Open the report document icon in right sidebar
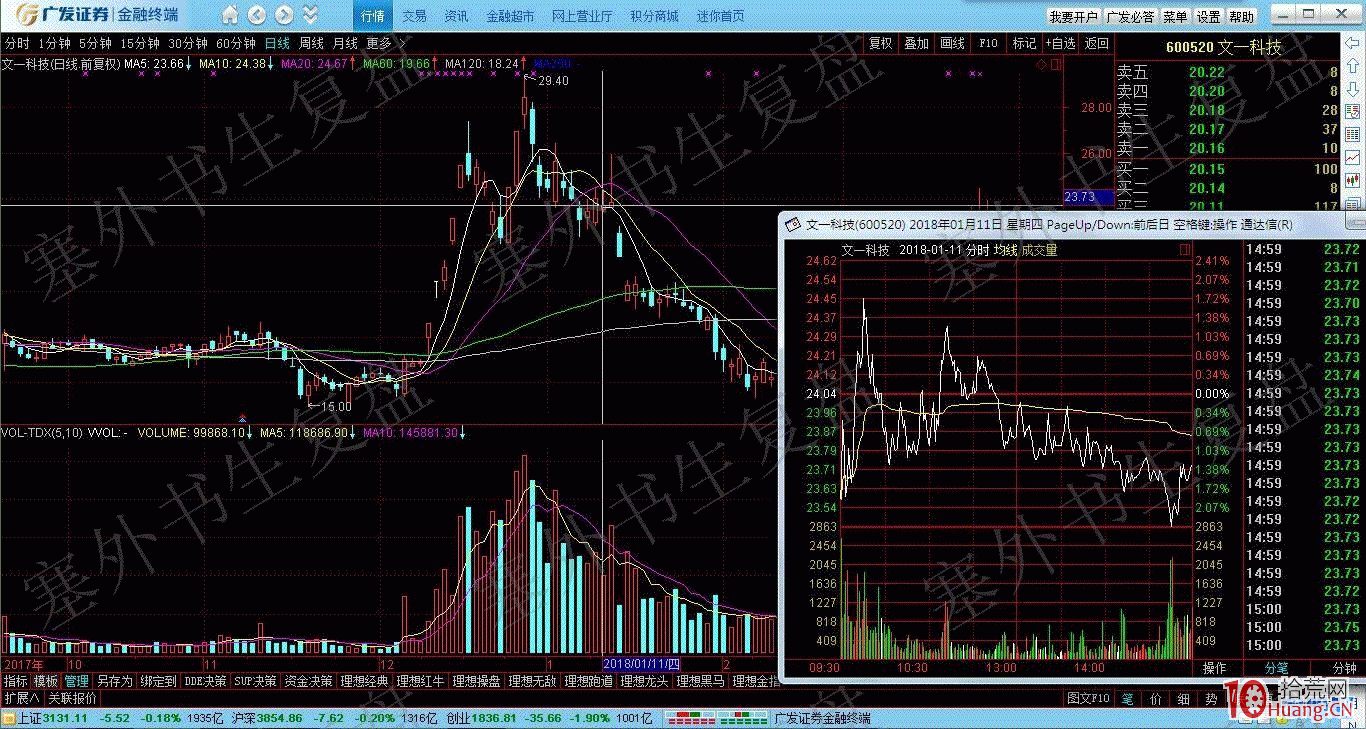Viewport: 1366px width, 729px height. tap(1353, 114)
